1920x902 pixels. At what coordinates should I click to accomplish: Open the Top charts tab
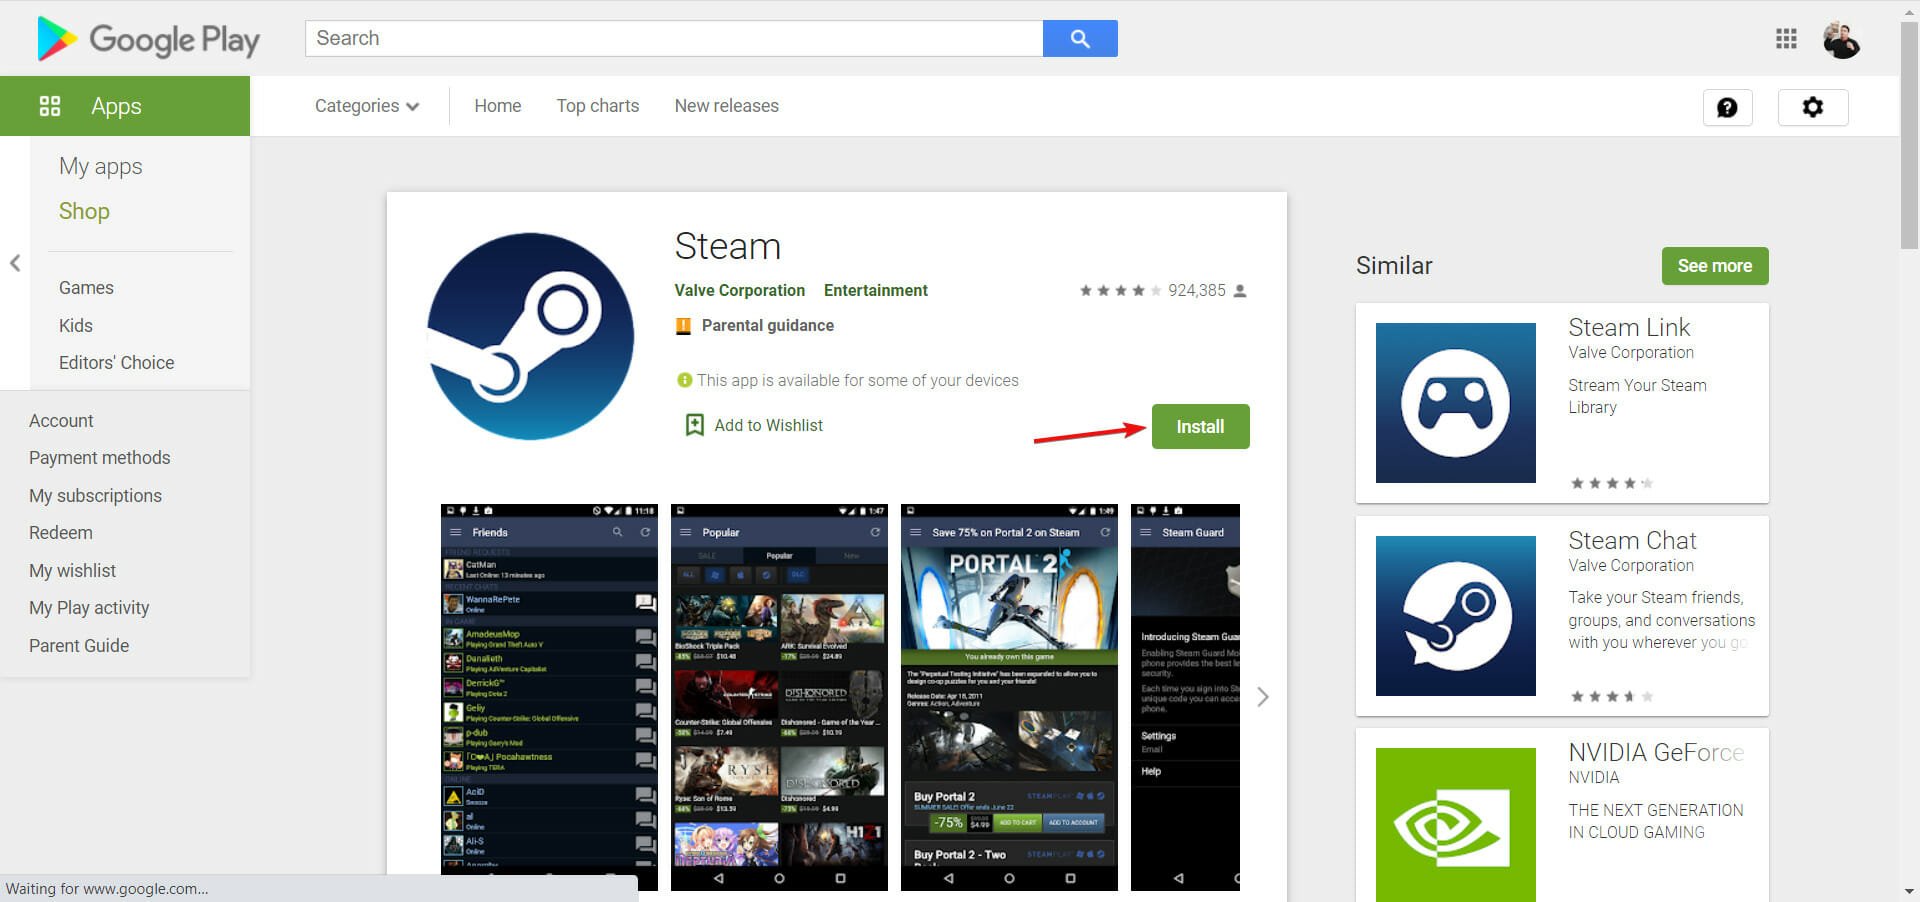coord(598,106)
